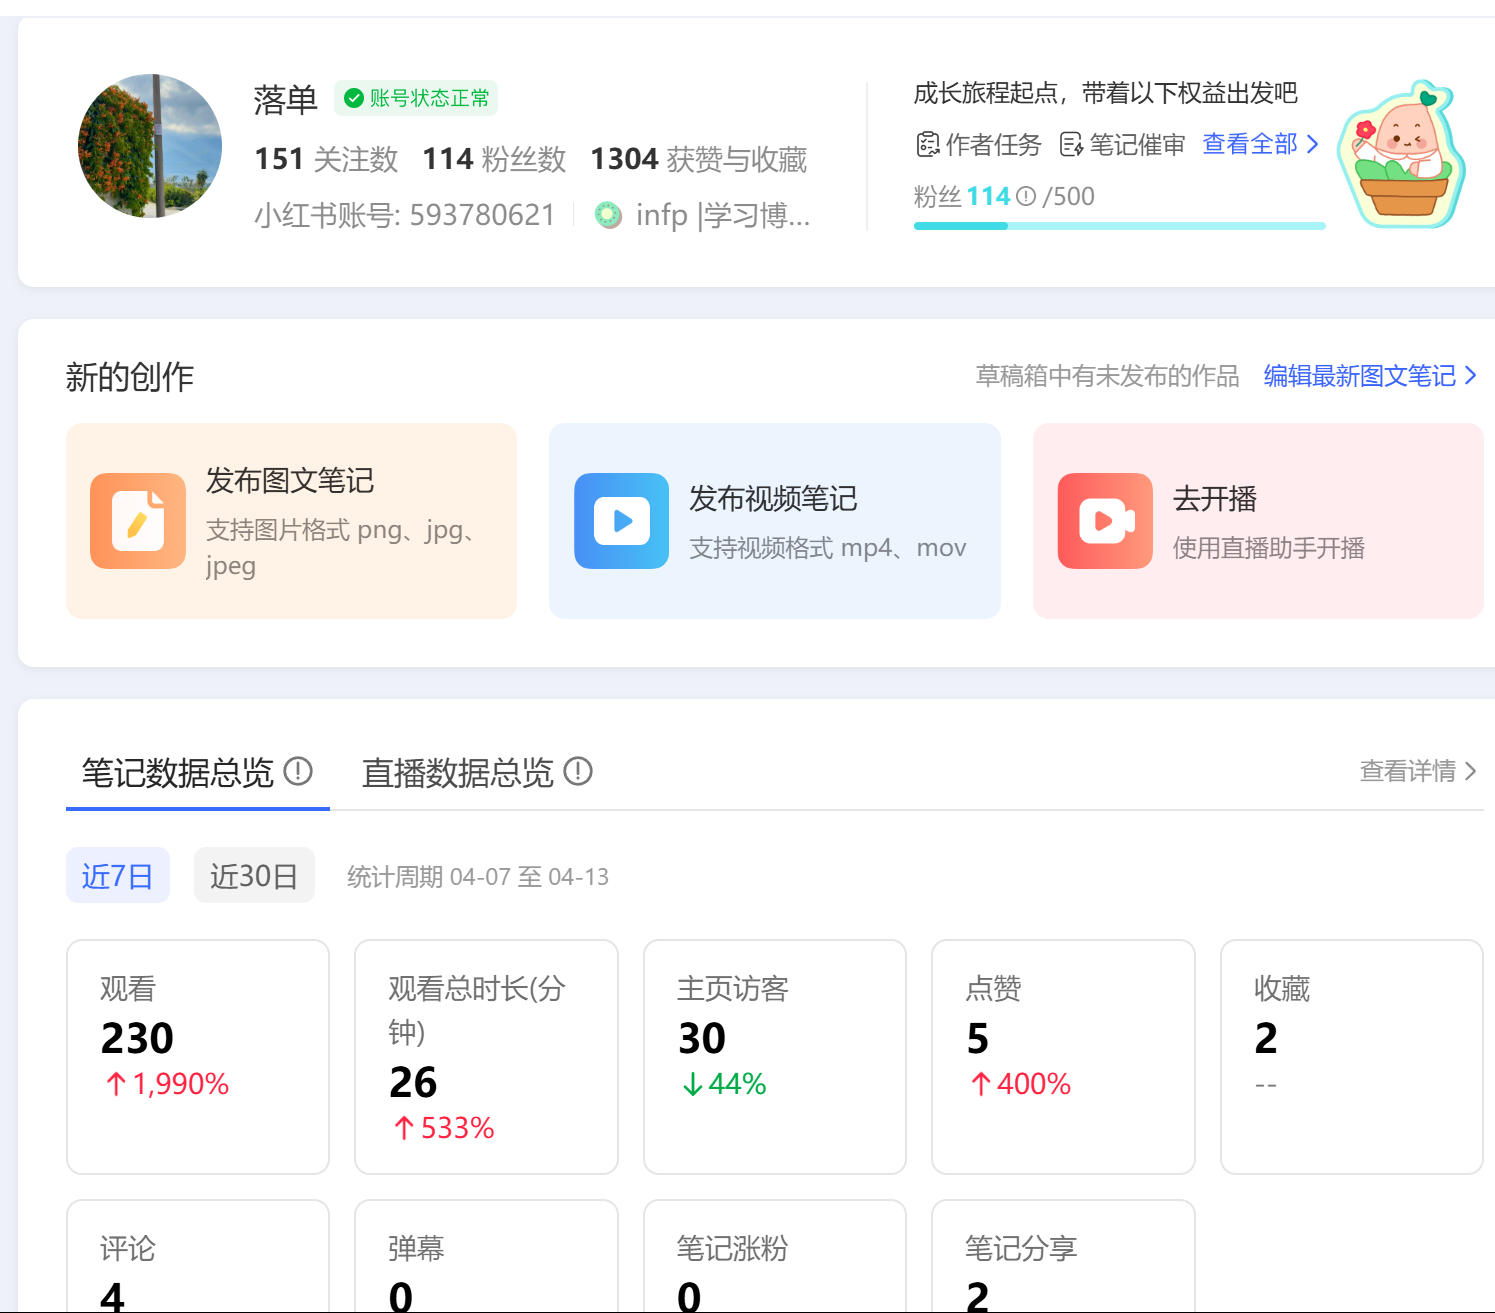
Task: Select the 近7日 date range
Action: point(117,875)
